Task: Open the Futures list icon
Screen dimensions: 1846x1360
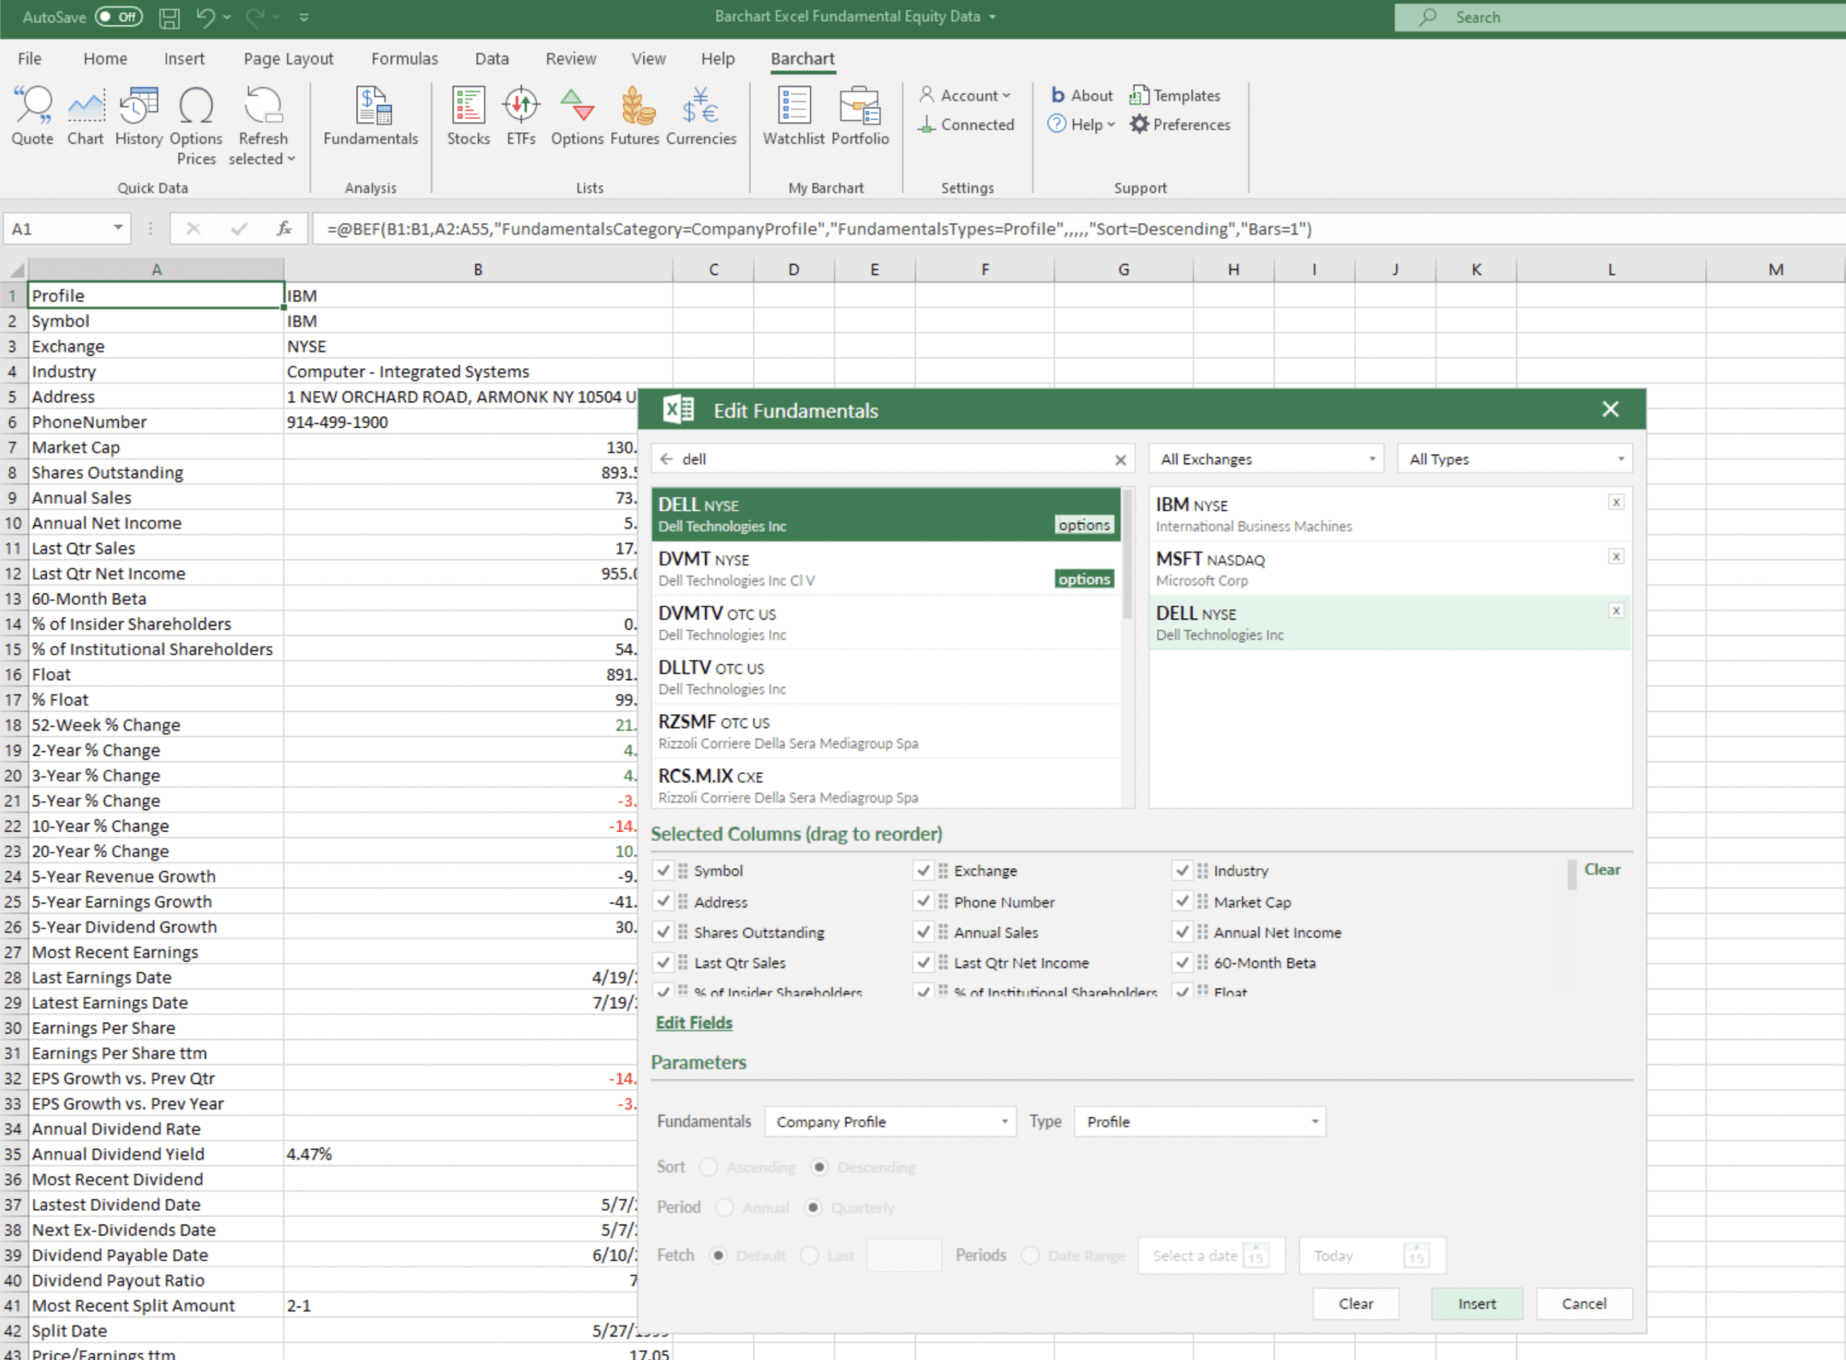Action: pyautogui.click(x=635, y=116)
